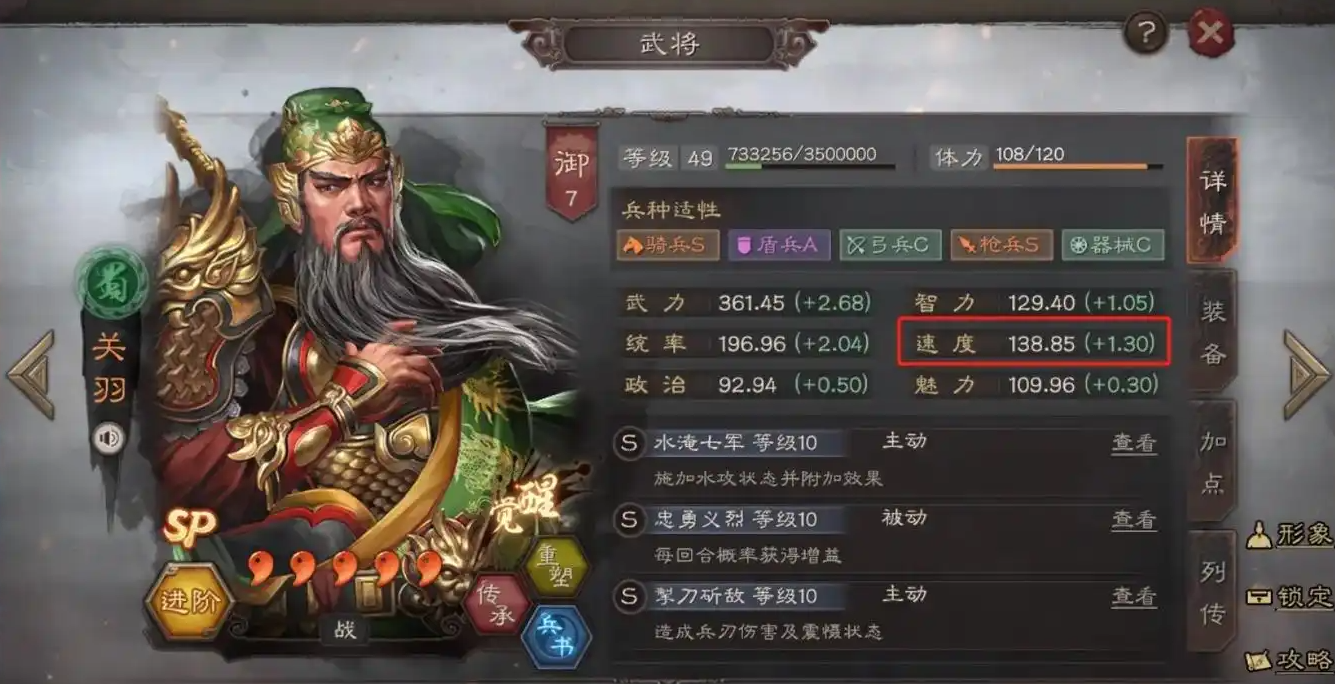Tap the 御 7 banner badge
This screenshot has height=684, width=1335.
[x=572, y=171]
